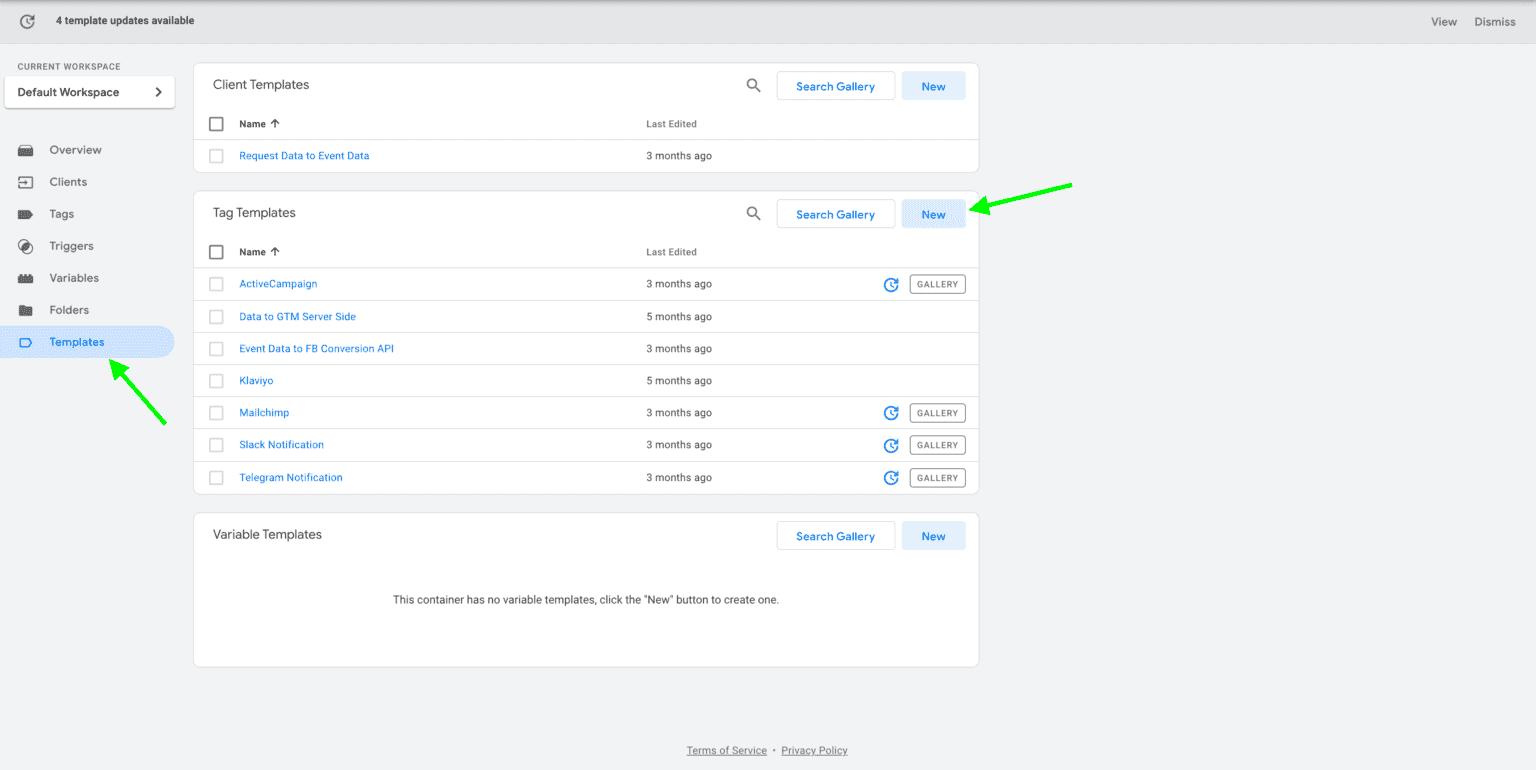Click update icon for ActiveCampaign template
Viewport: 1536px width, 770px height.
click(x=891, y=285)
